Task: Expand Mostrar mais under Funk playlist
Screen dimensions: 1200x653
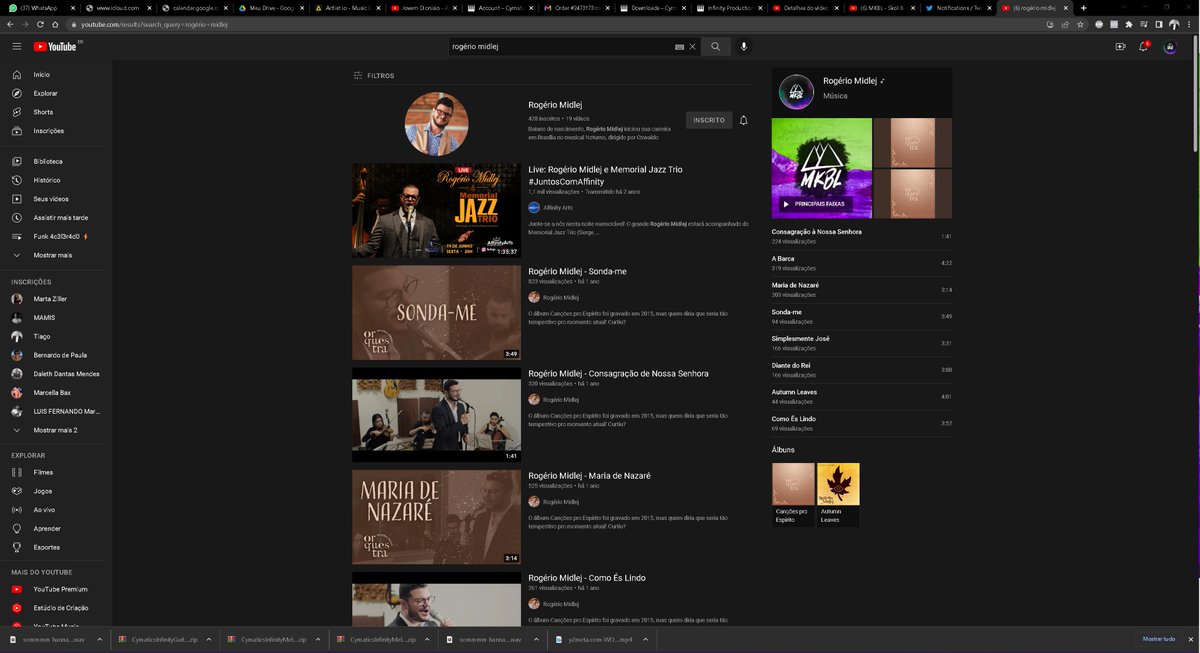Action: pyautogui.click(x=56, y=255)
